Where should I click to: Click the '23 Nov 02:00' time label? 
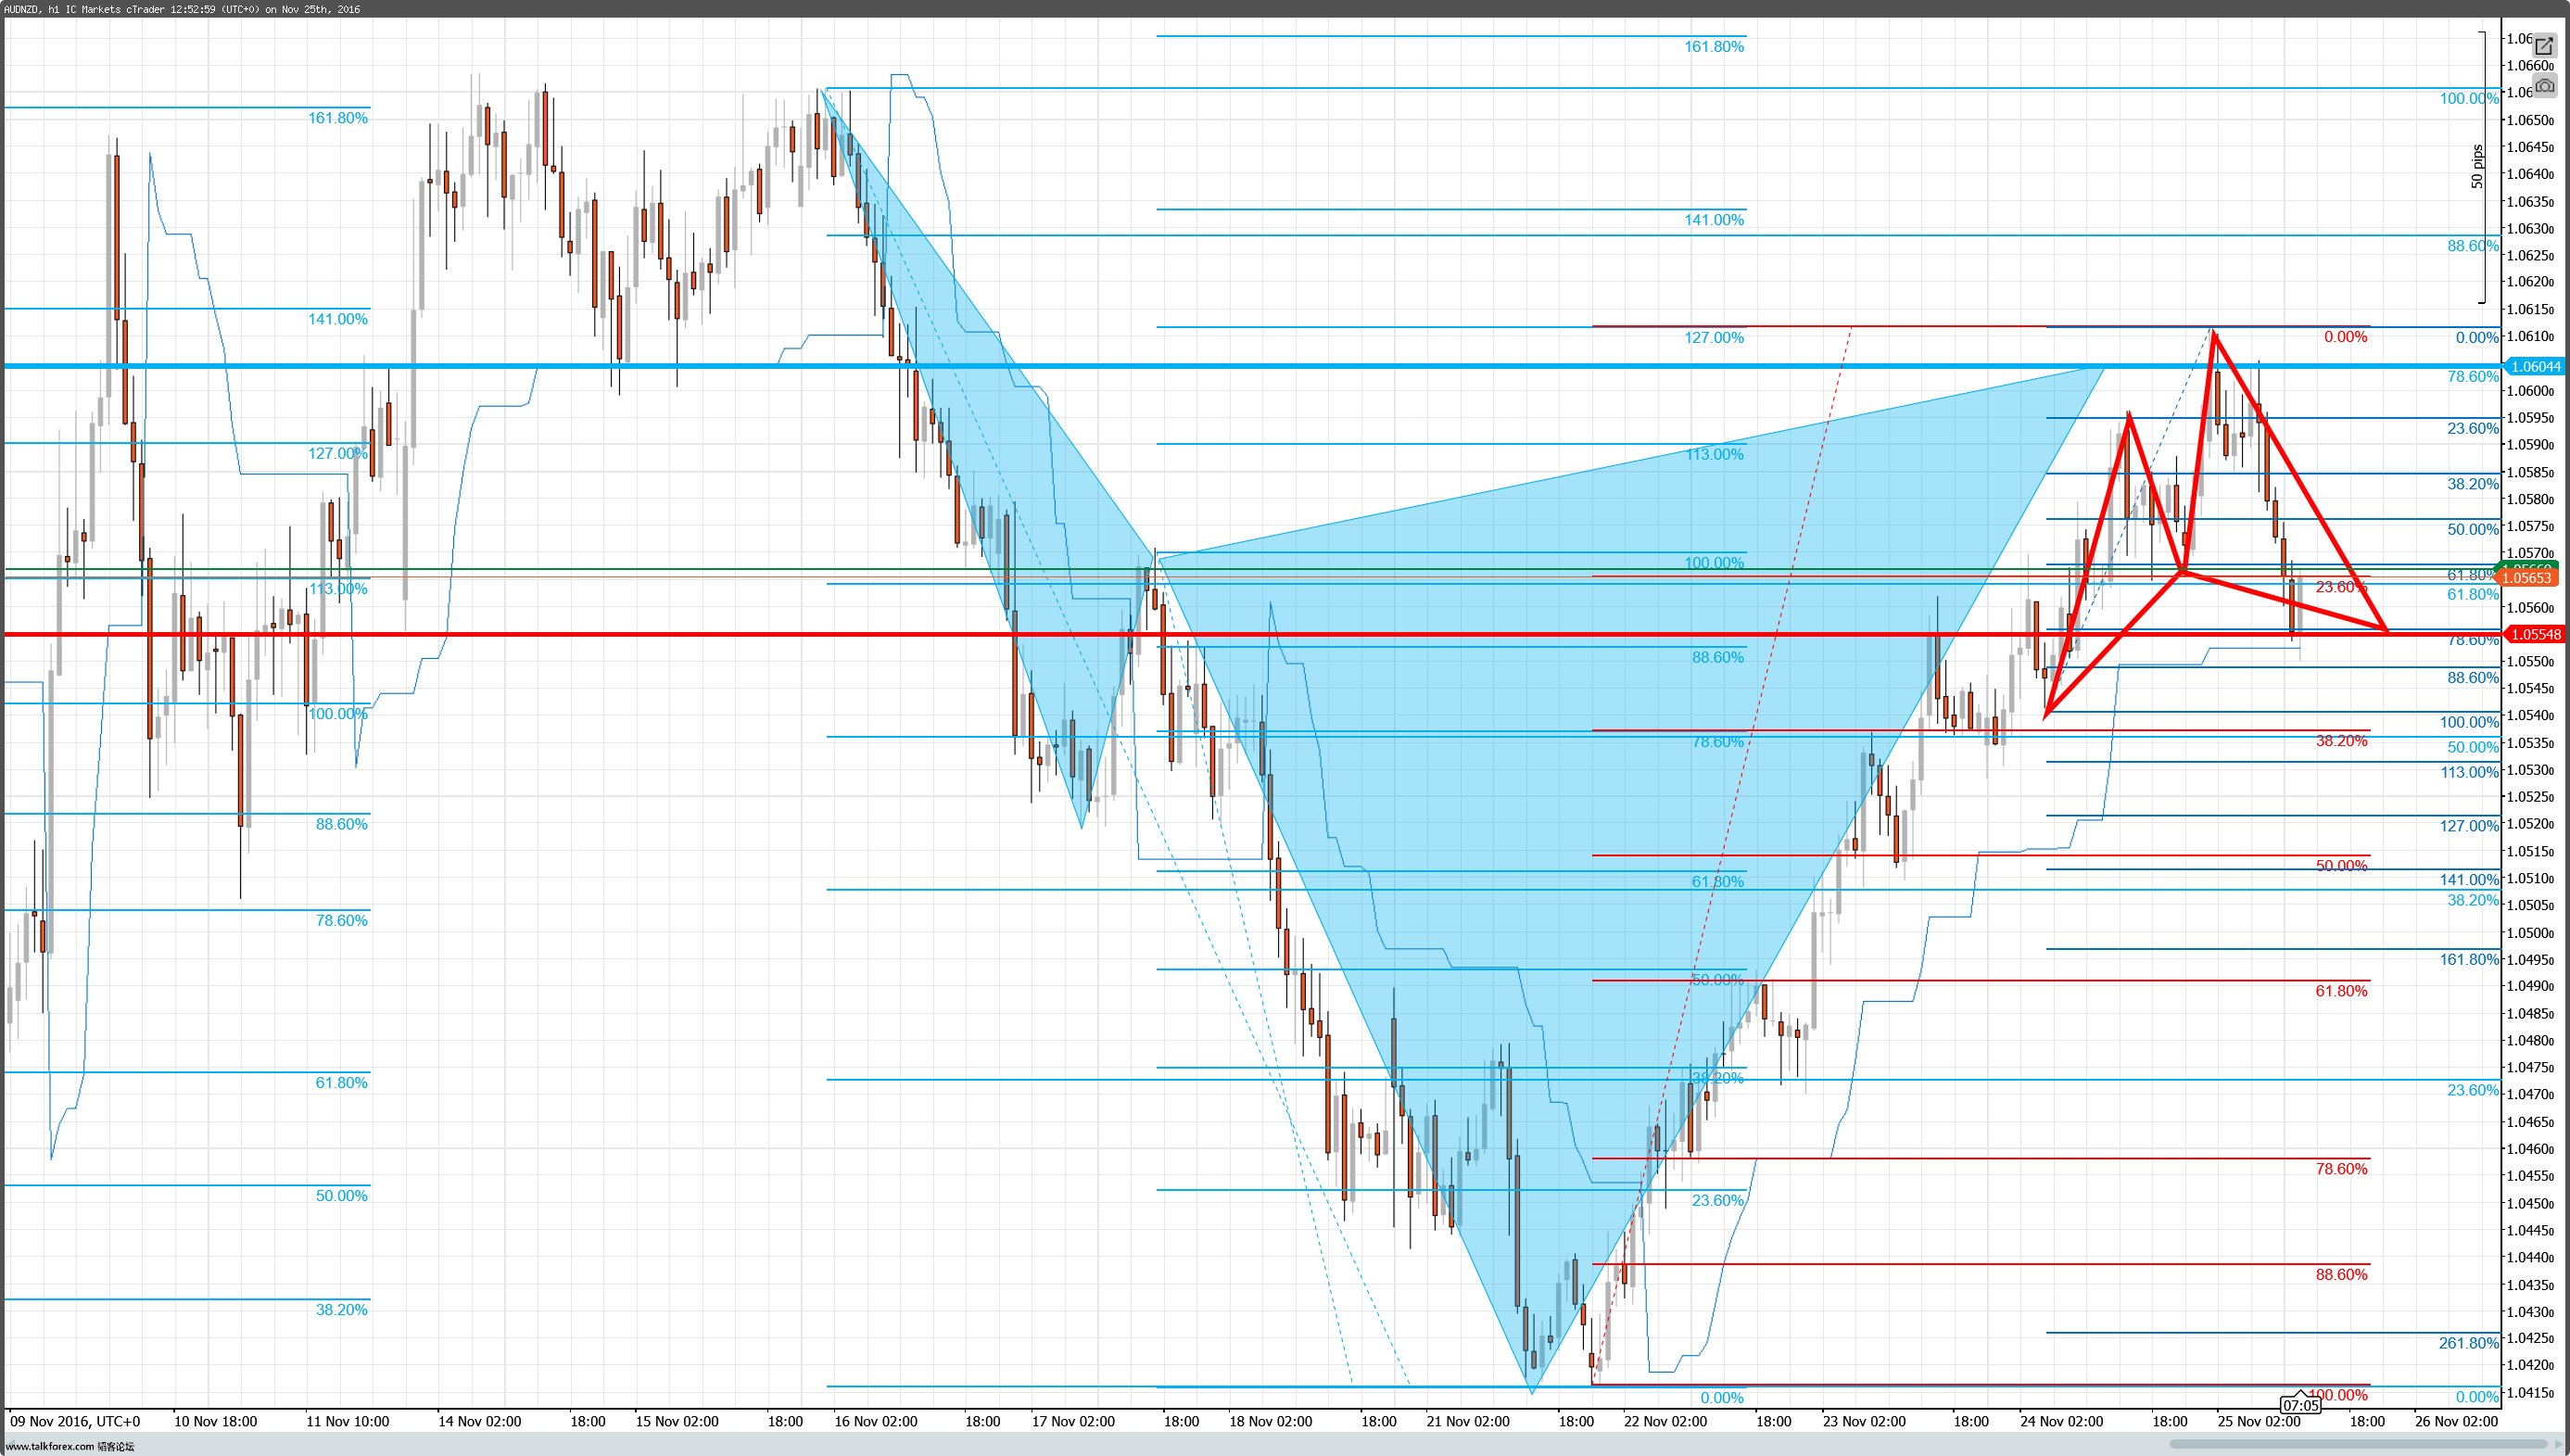(x=1864, y=1421)
